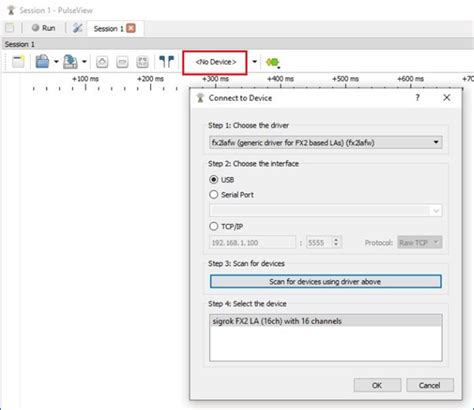Click the zoom-to-fit toolbar icon

[x=142, y=62]
